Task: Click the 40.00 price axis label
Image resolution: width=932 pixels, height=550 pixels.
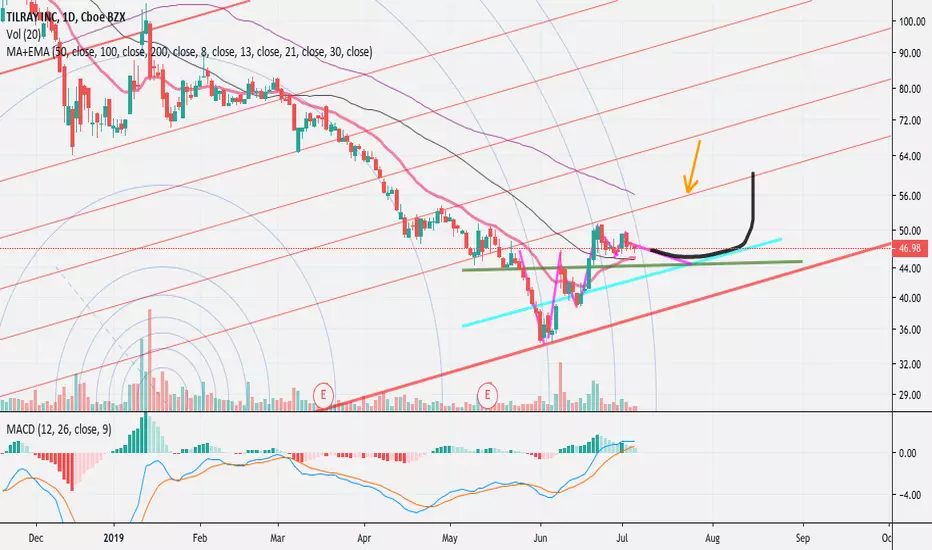Action: (x=912, y=298)
